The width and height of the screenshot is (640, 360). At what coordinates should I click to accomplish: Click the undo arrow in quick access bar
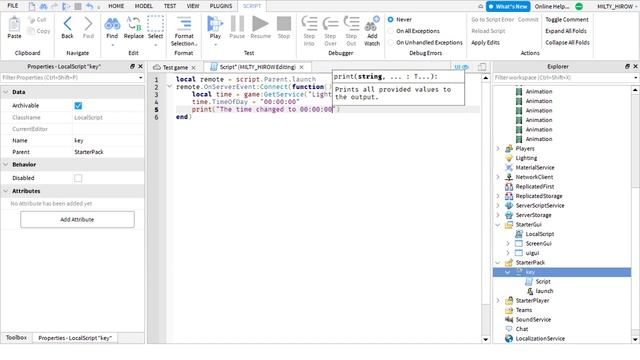(89, 6)
